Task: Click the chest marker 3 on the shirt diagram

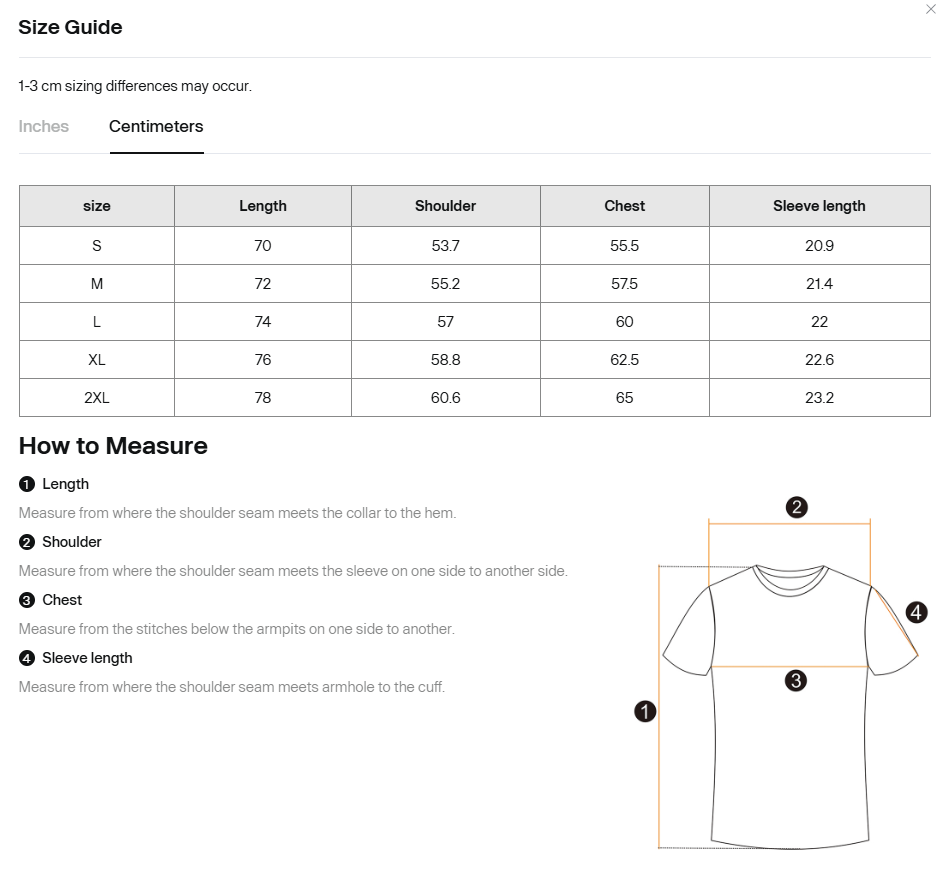Action: coord(795,681)
